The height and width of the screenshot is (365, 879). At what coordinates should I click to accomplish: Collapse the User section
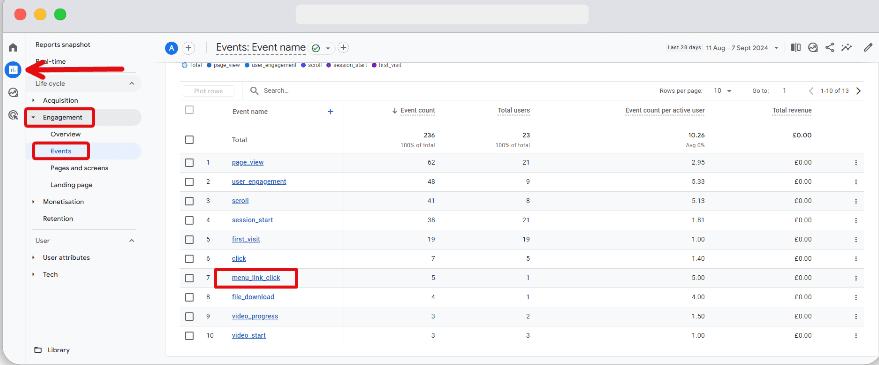(132, 241)
